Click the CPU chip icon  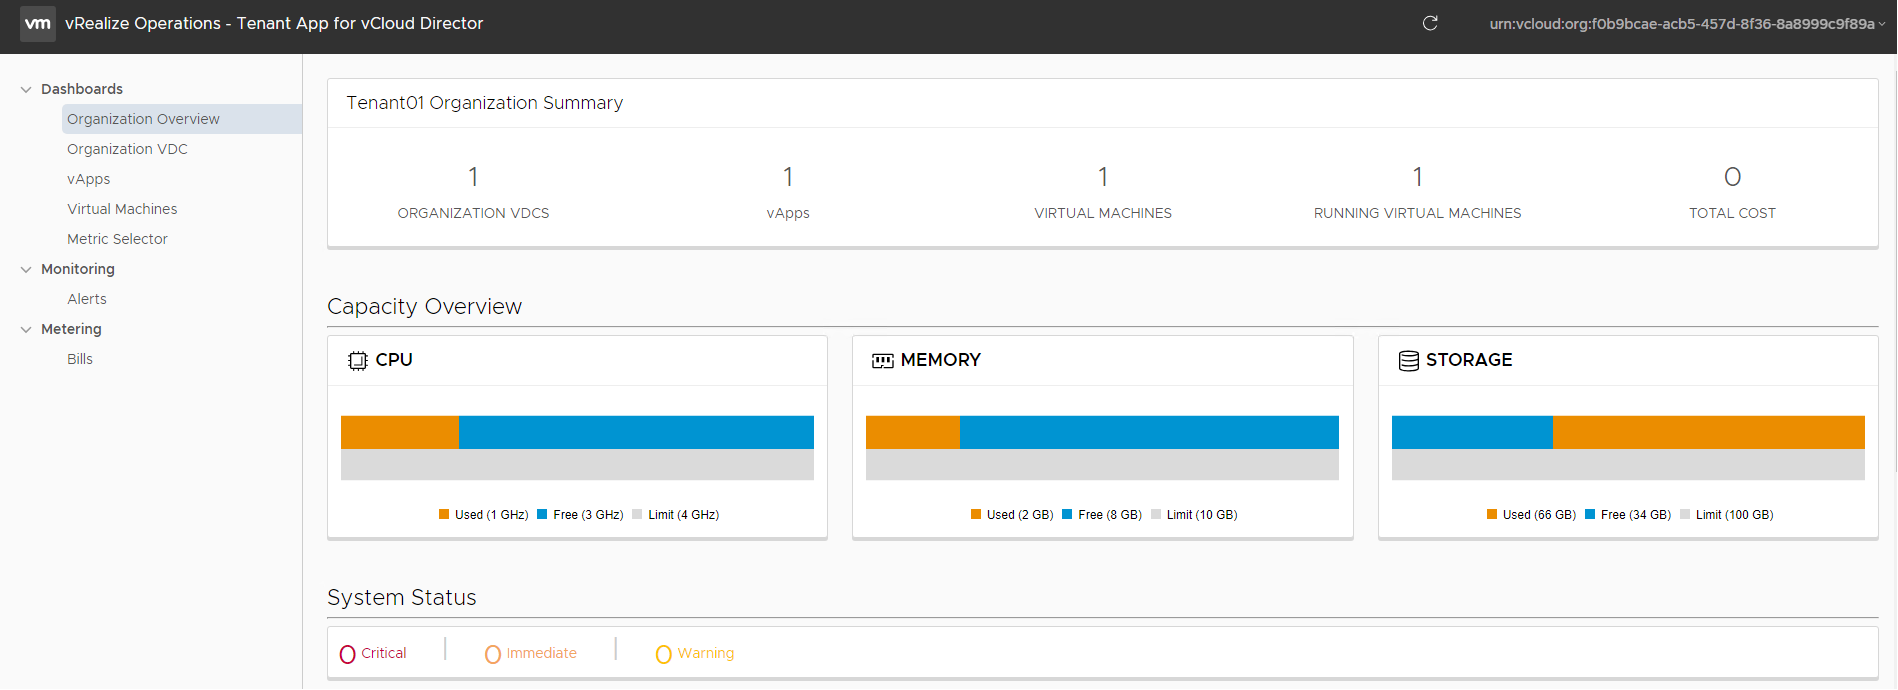point(357,361)
